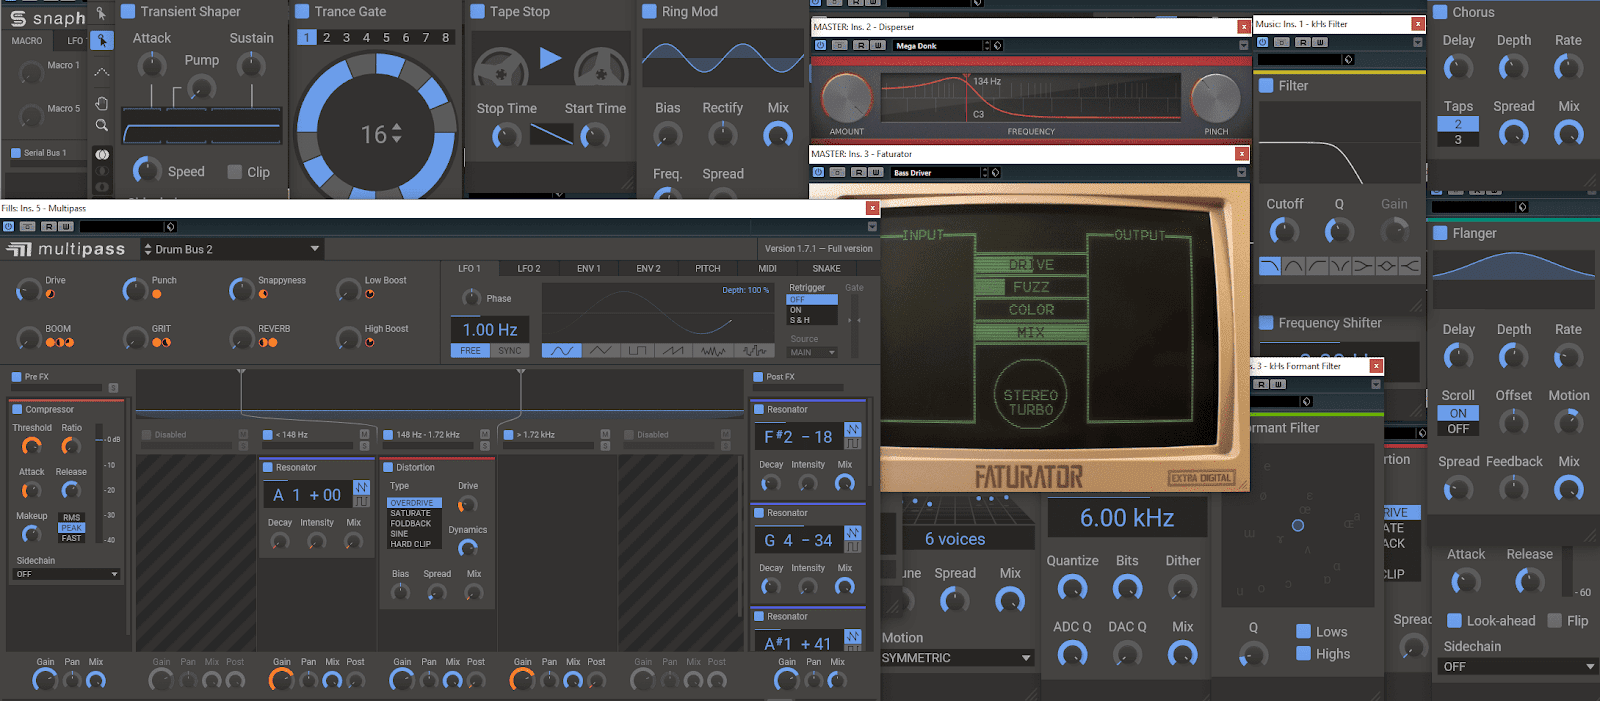
Task: Toggle the Flanger enable checkbox
Action: click(x=1440, y=233)
